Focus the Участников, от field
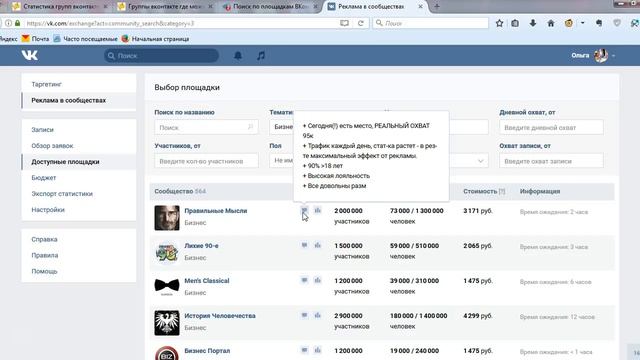 coord(206,161)
